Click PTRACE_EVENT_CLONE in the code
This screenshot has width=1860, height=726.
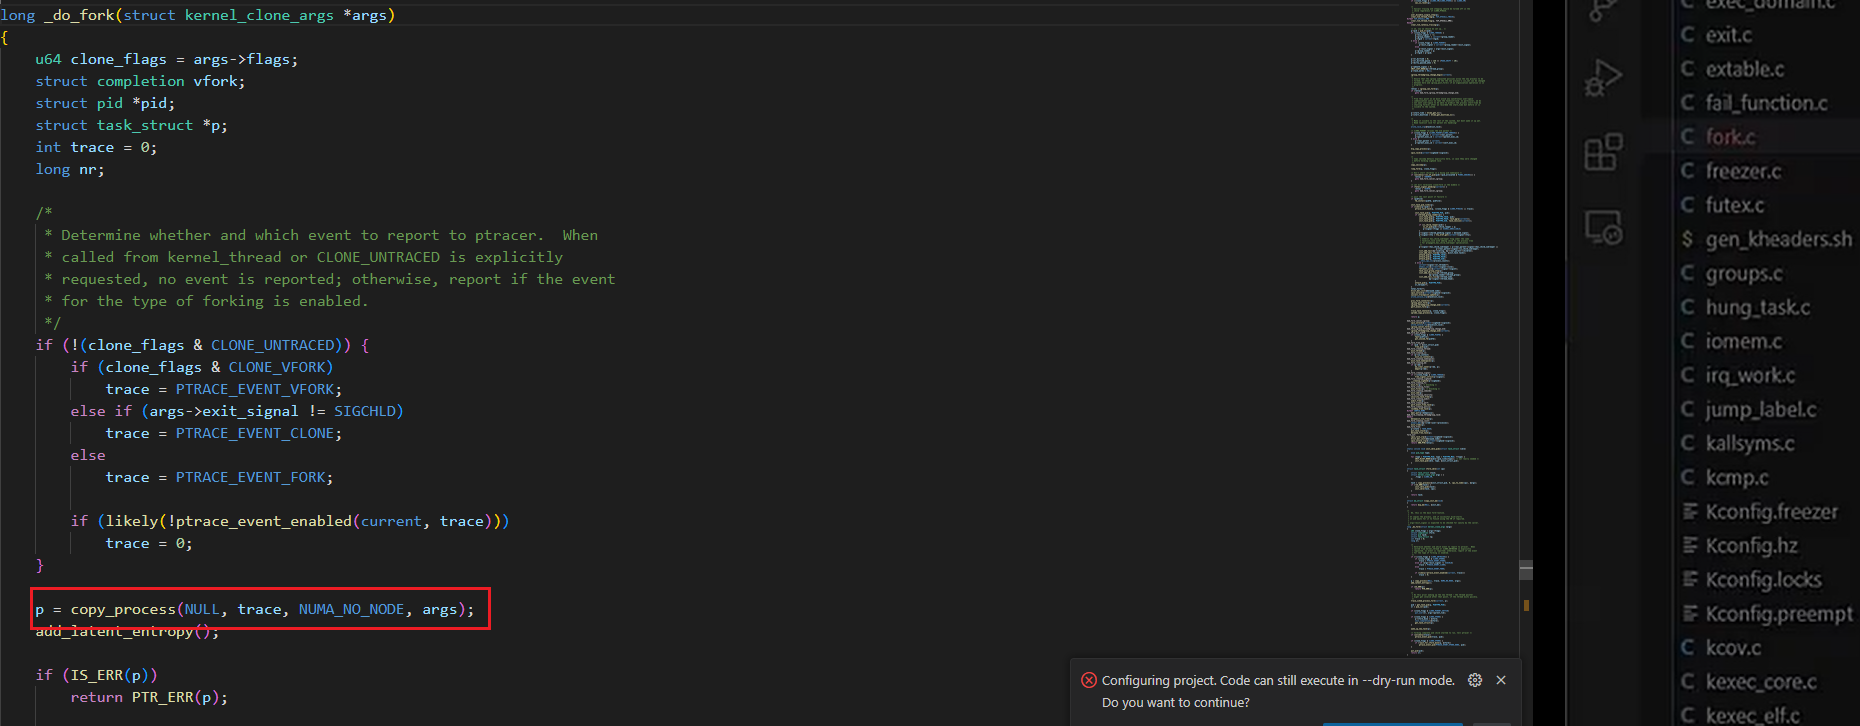click(255, 433)
